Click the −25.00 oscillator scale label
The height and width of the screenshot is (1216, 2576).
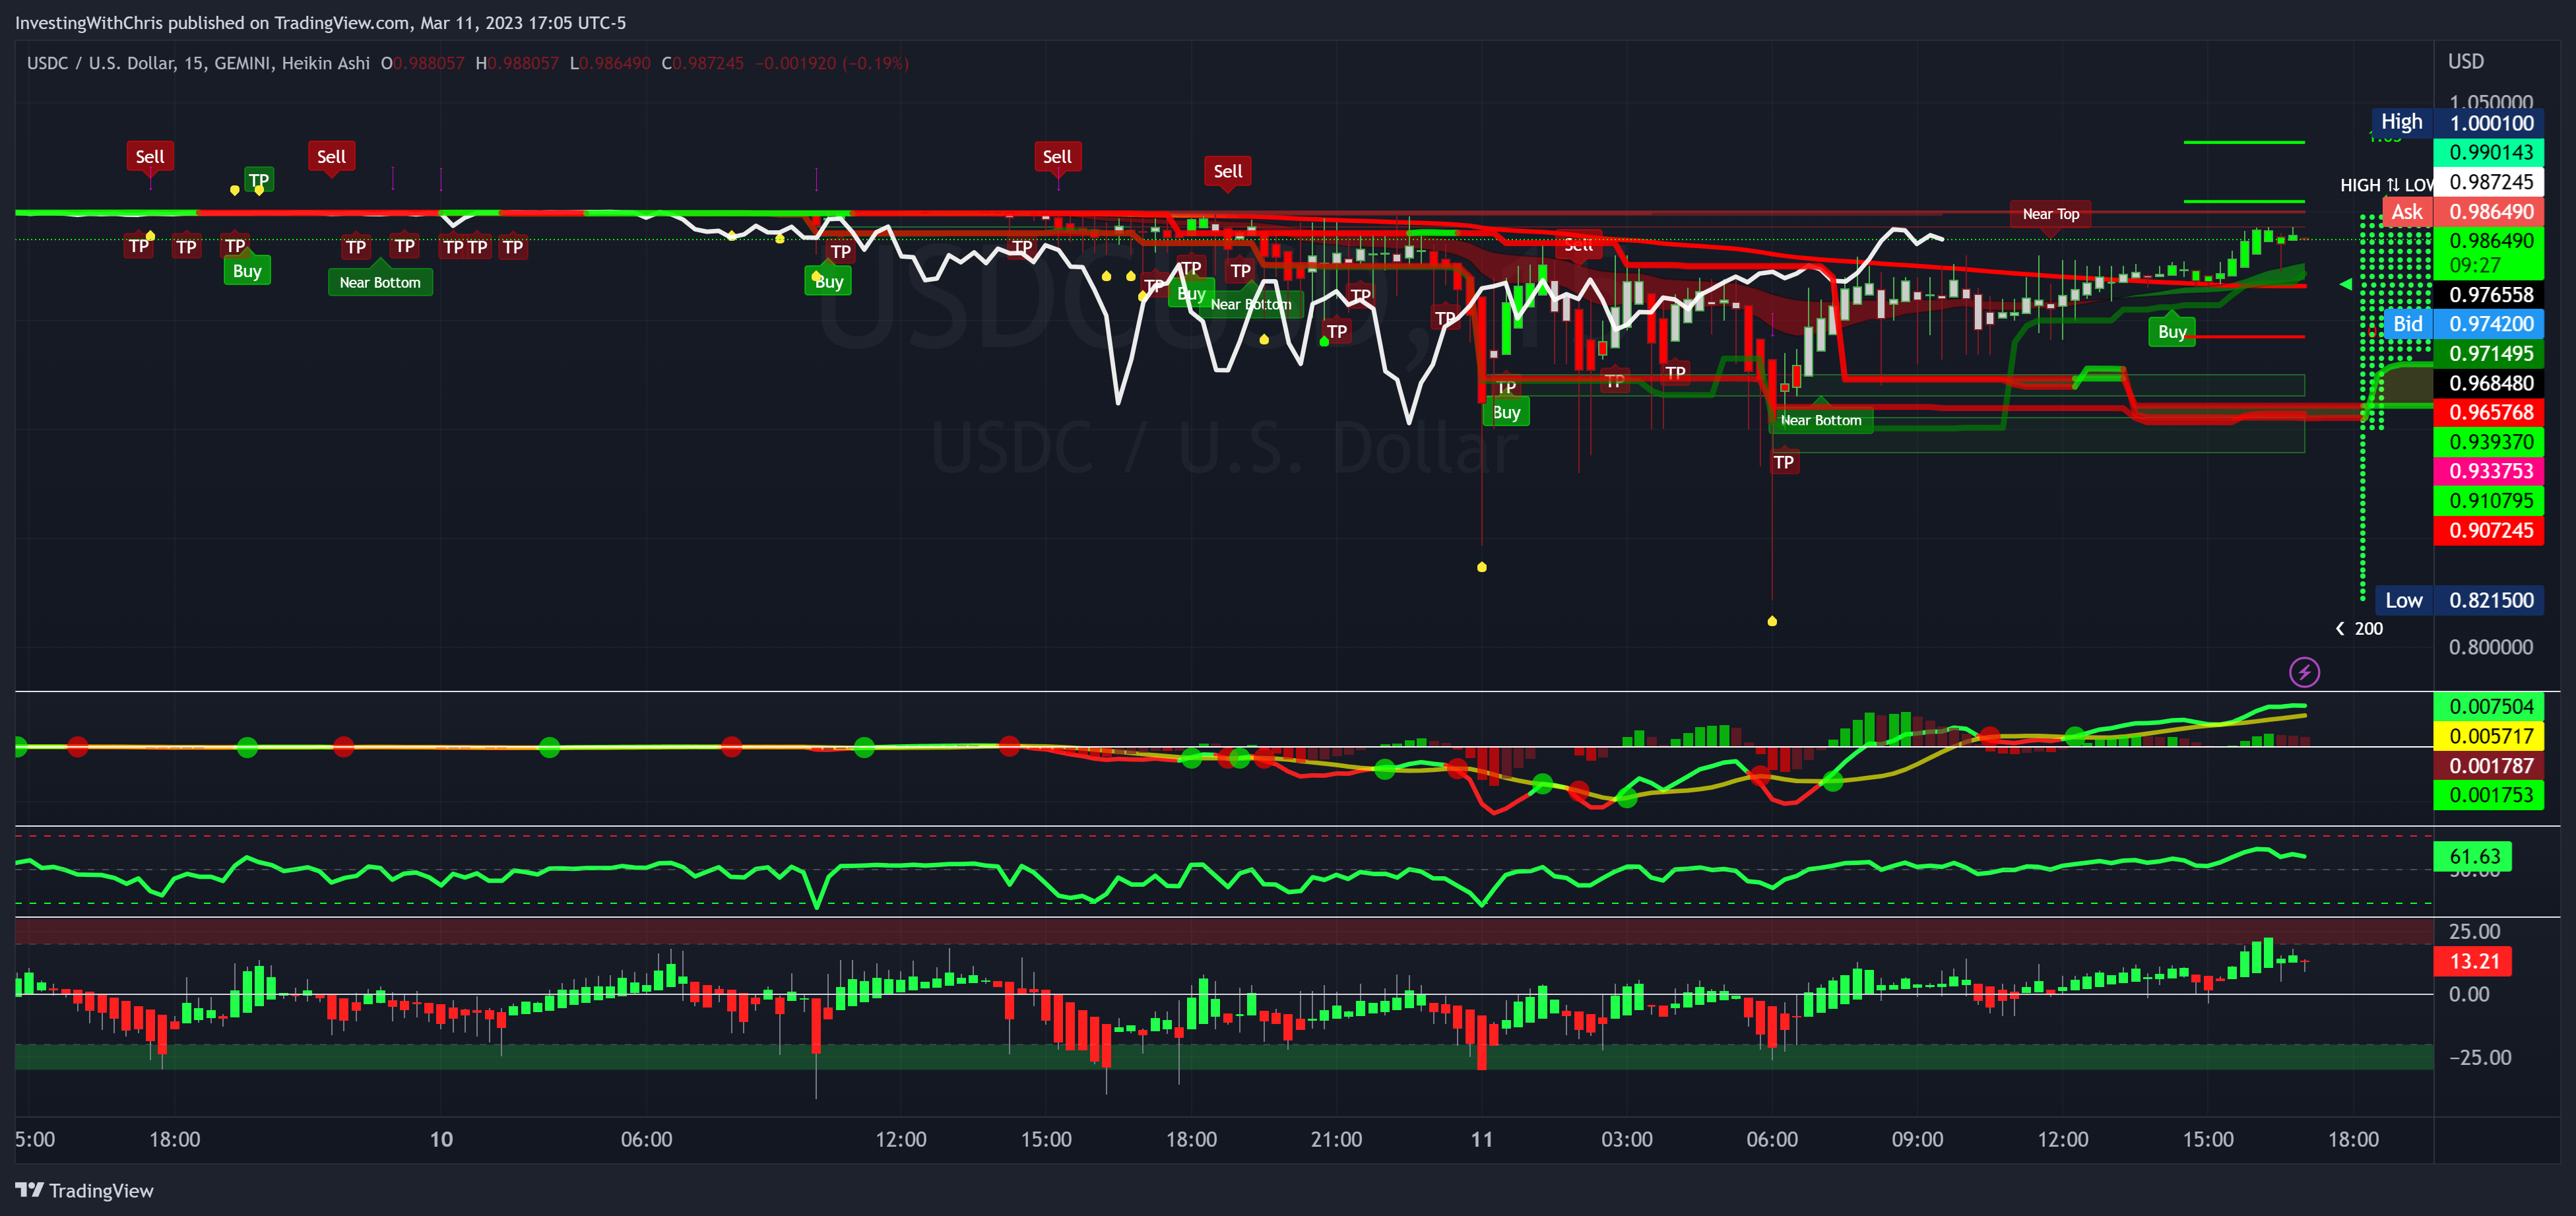(x=2479, y=1057)
